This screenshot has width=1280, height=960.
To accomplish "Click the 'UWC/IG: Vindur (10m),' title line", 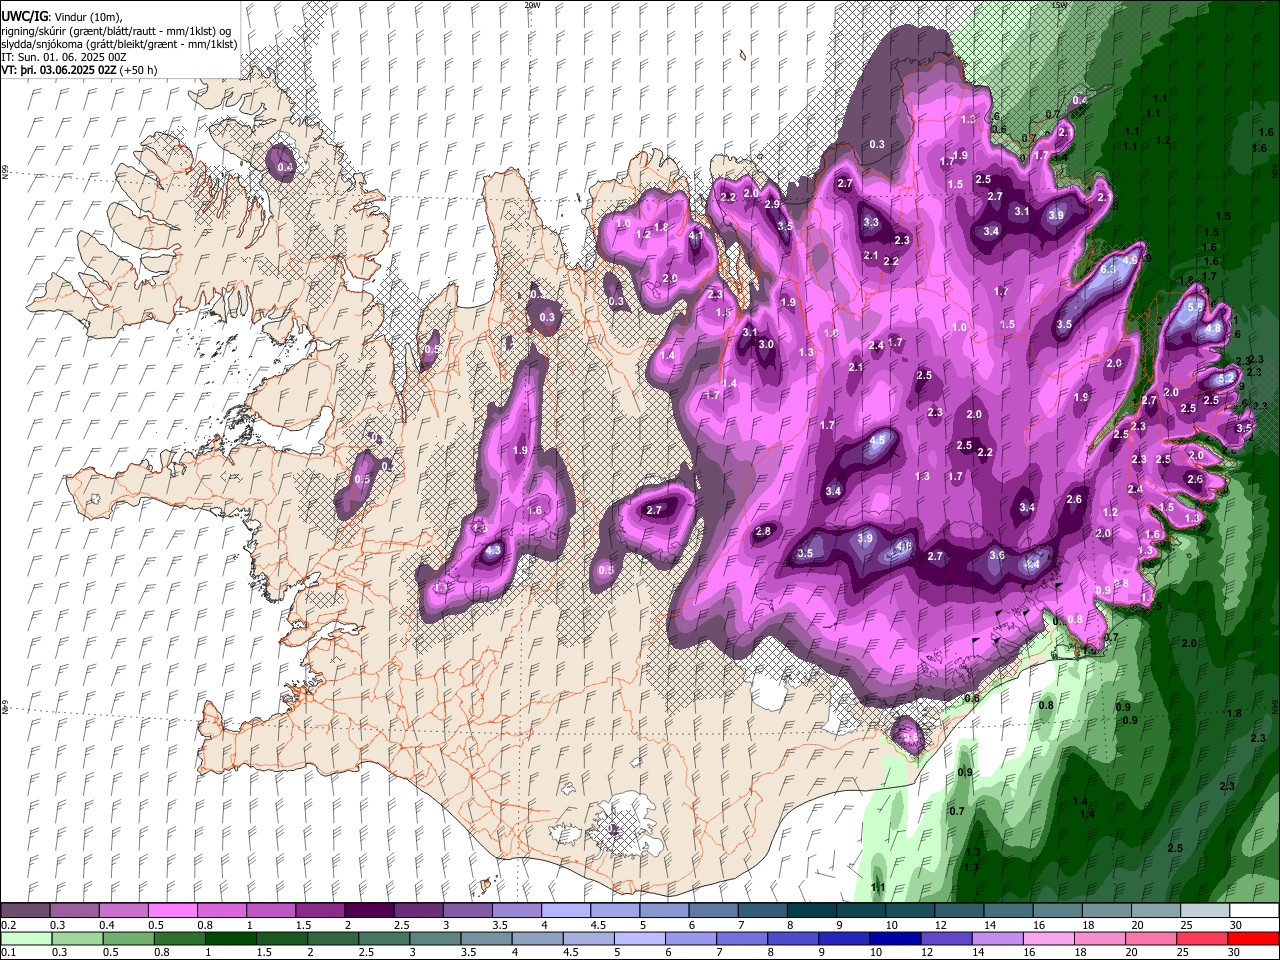I will (61, 16).
